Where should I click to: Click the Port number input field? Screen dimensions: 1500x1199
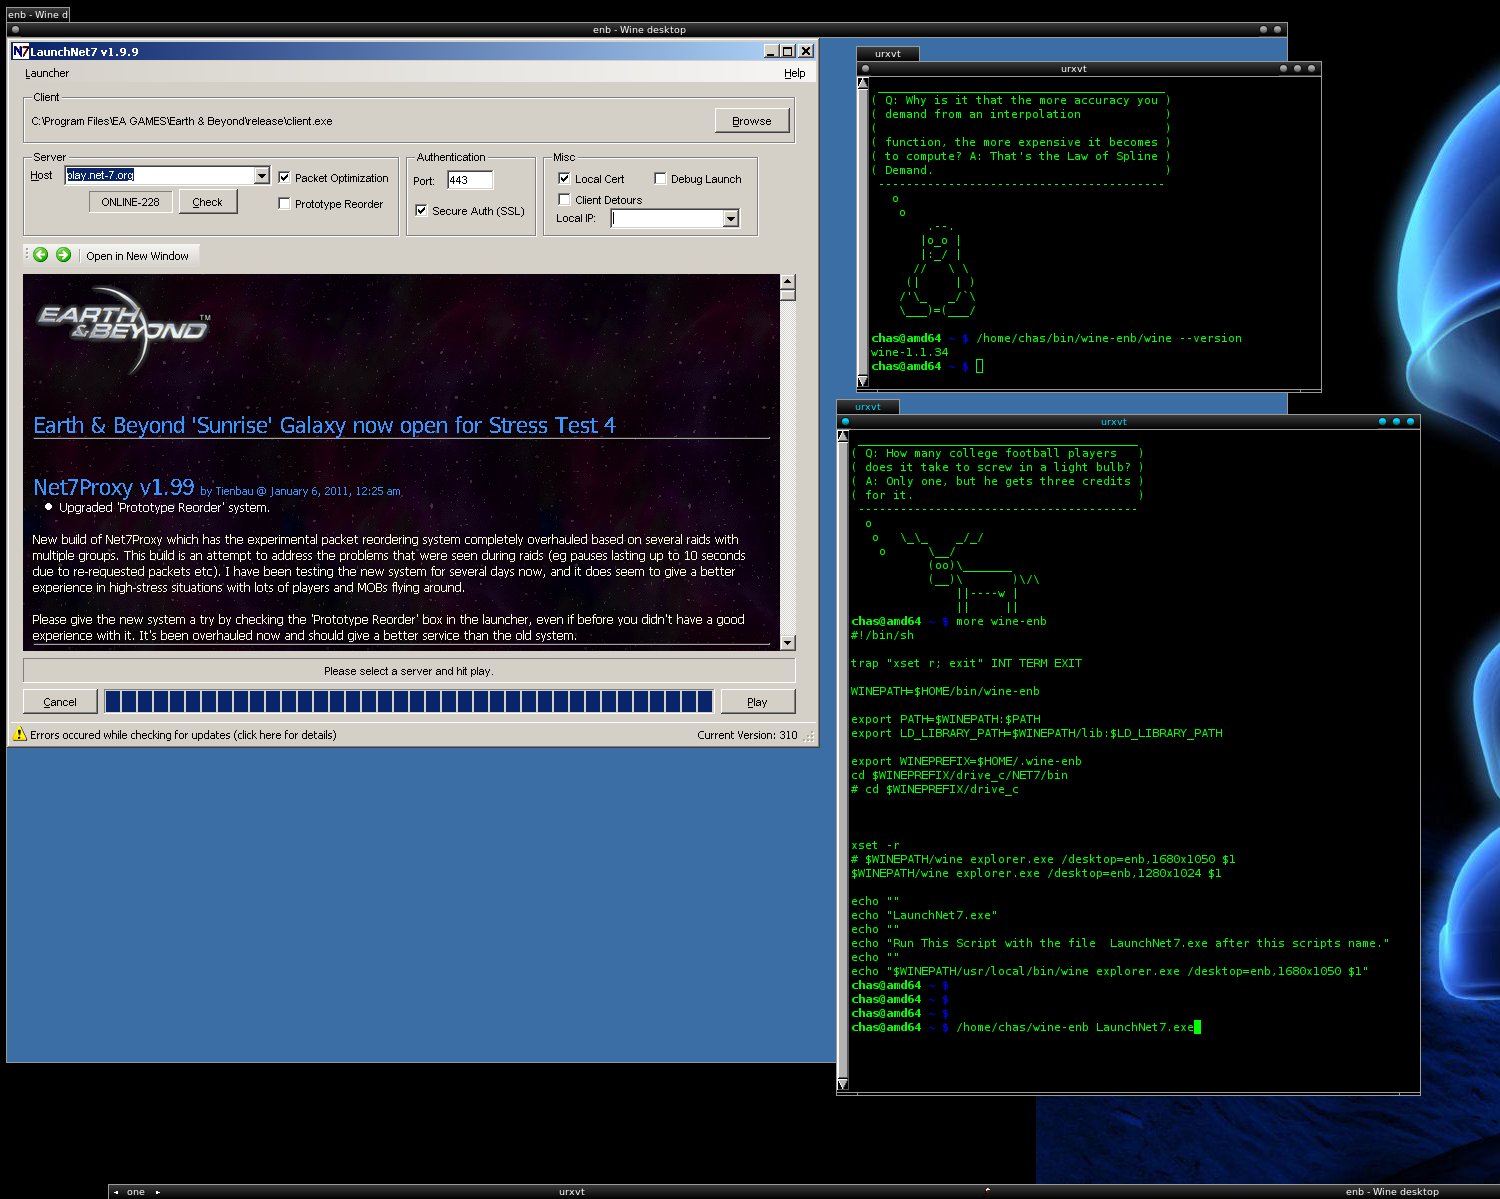[x=469, y=180]
